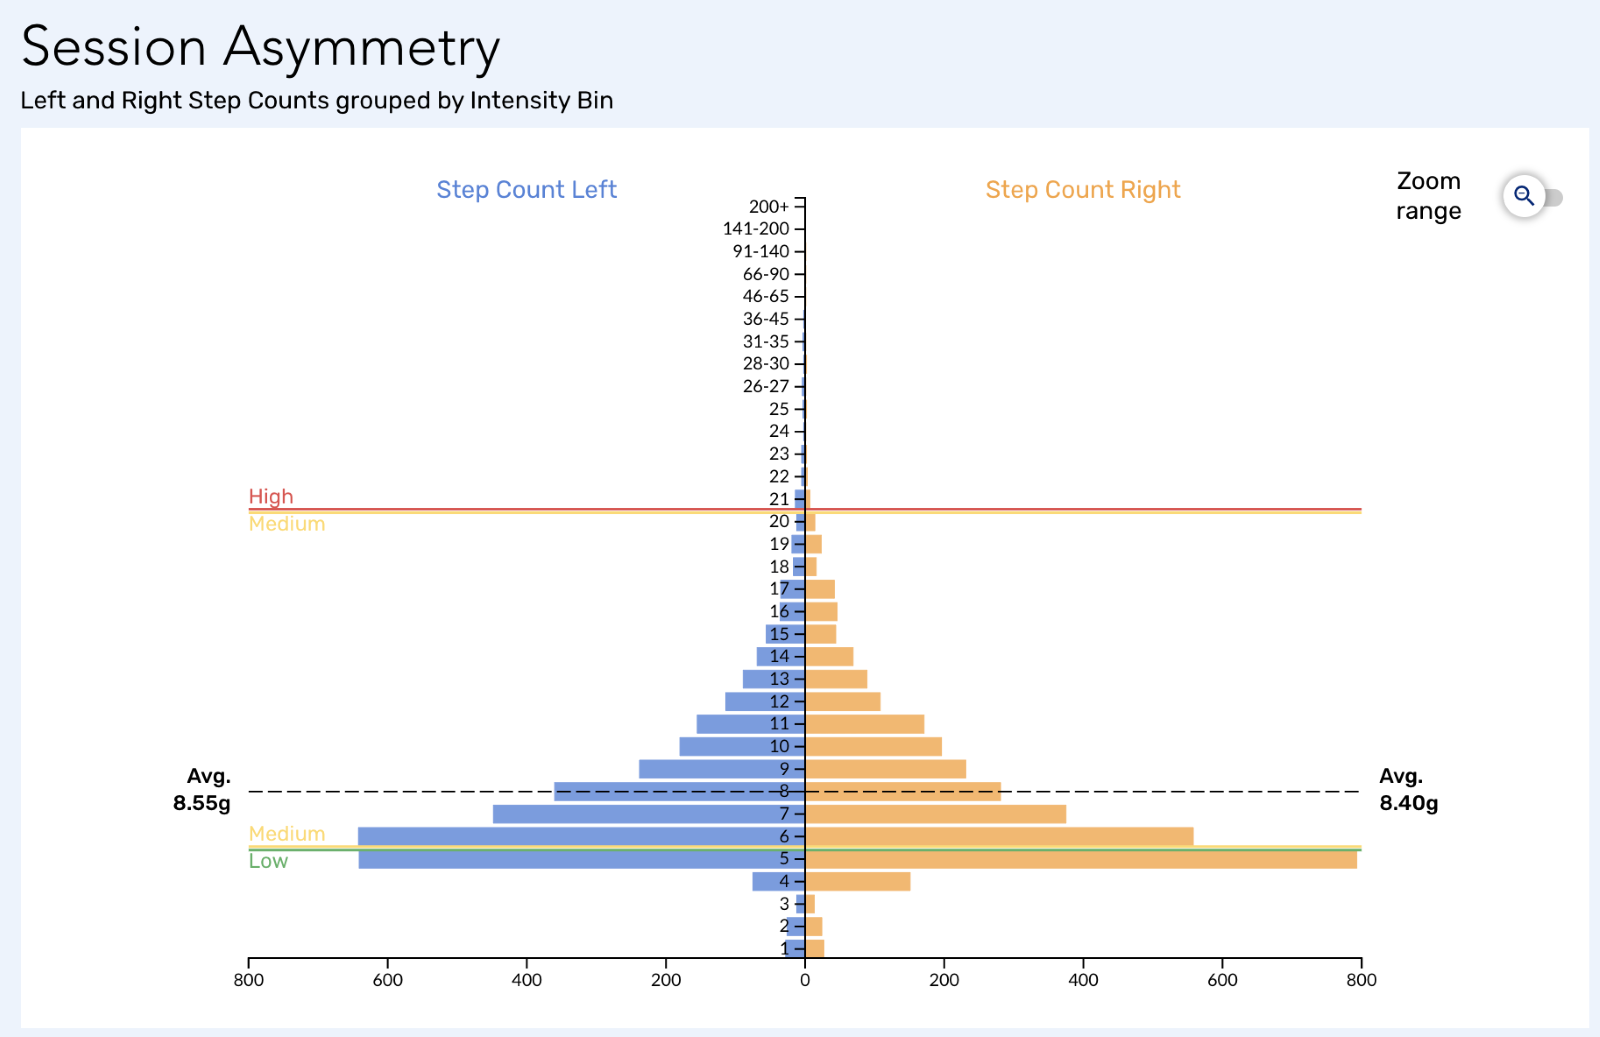1600x1037 pixels.
Task: Click the 'Step Count Left' heading
Action: pos(526,189)
